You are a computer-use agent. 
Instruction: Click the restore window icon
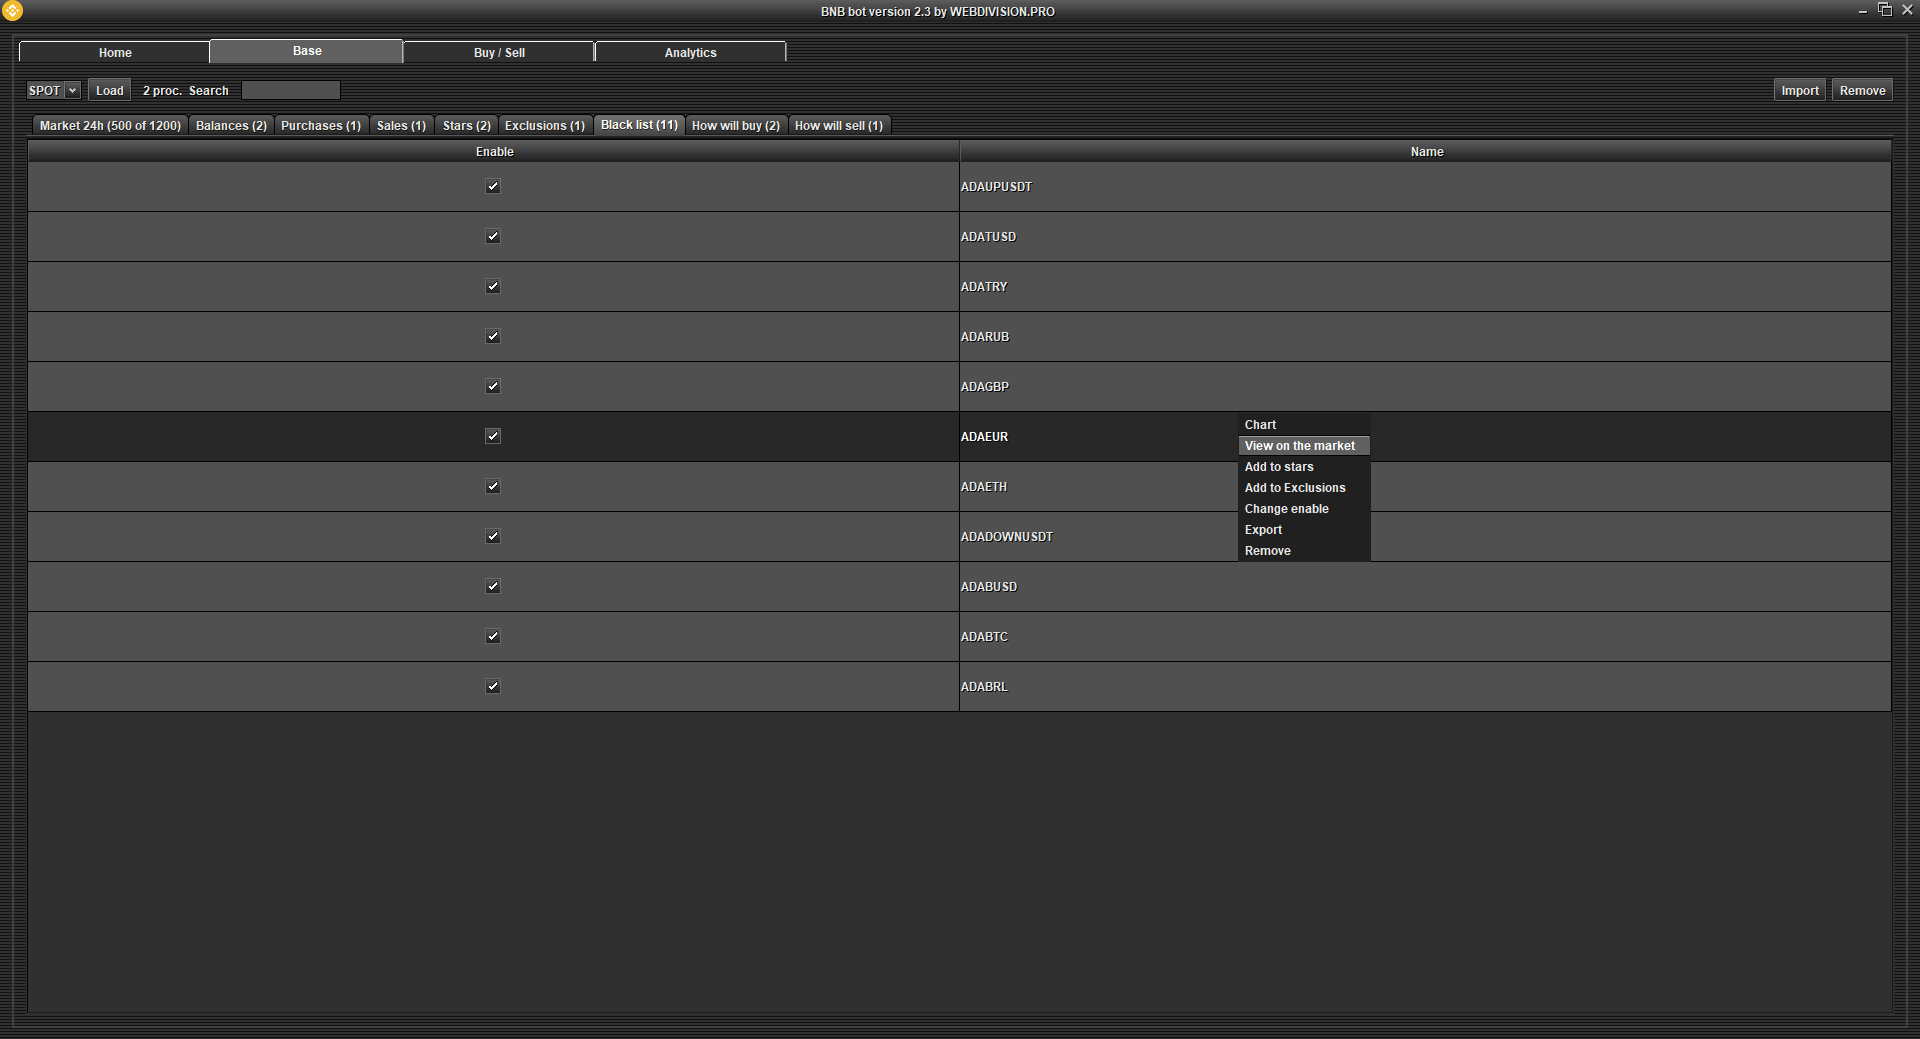pos(1884,10)
